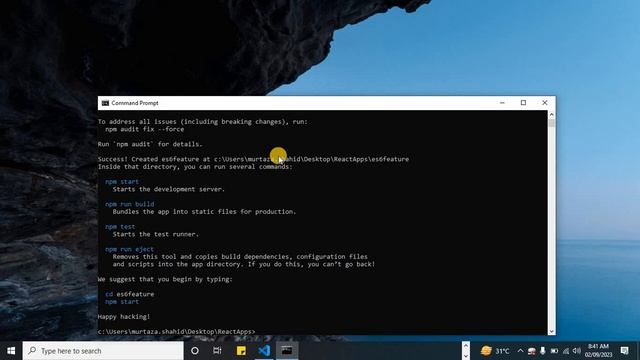Select the Command Prompt taskbar icon

pyautogui.click(x=287, y=351)
